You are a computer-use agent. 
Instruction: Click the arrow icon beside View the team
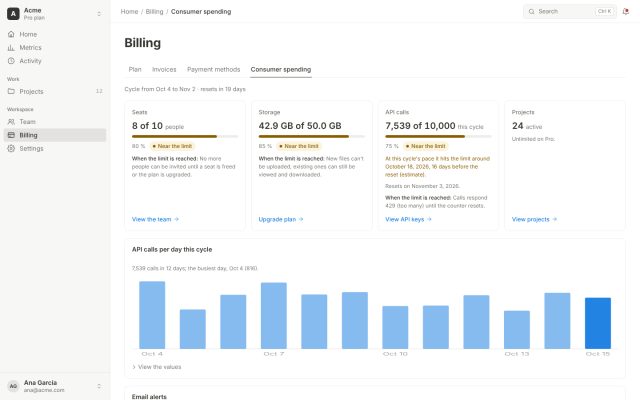pyautogui.click(x=176, y=219)
